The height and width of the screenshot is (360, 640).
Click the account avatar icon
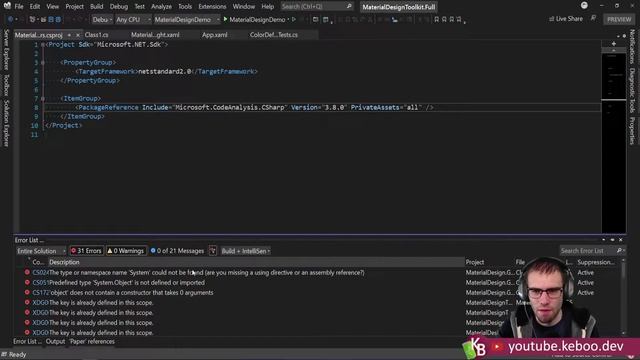click(x=584, y=5)
